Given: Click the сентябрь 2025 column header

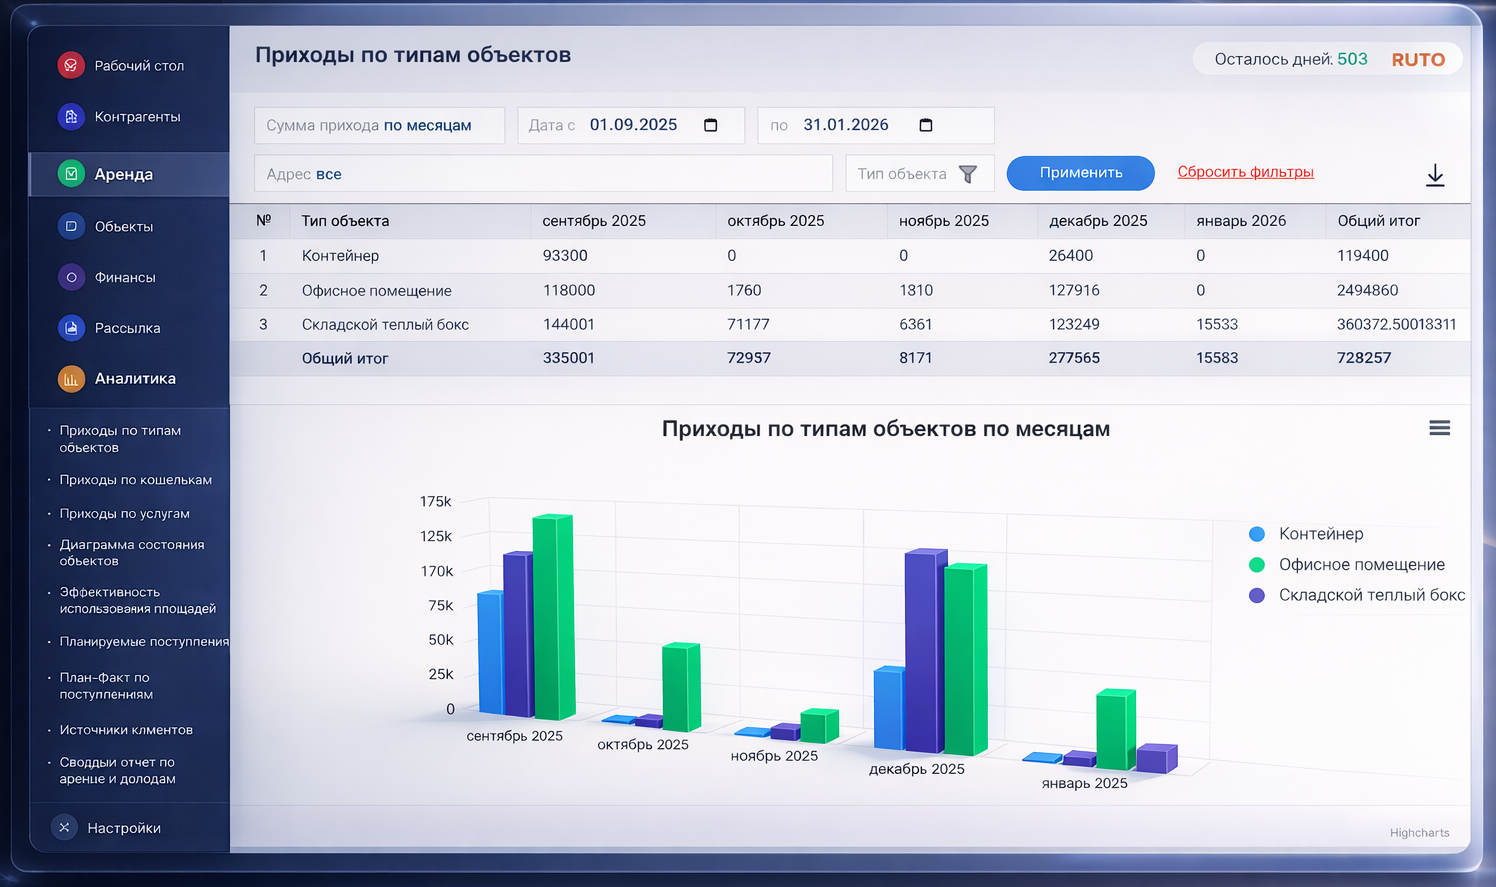Looking at the screenshot, I should 594,221.
